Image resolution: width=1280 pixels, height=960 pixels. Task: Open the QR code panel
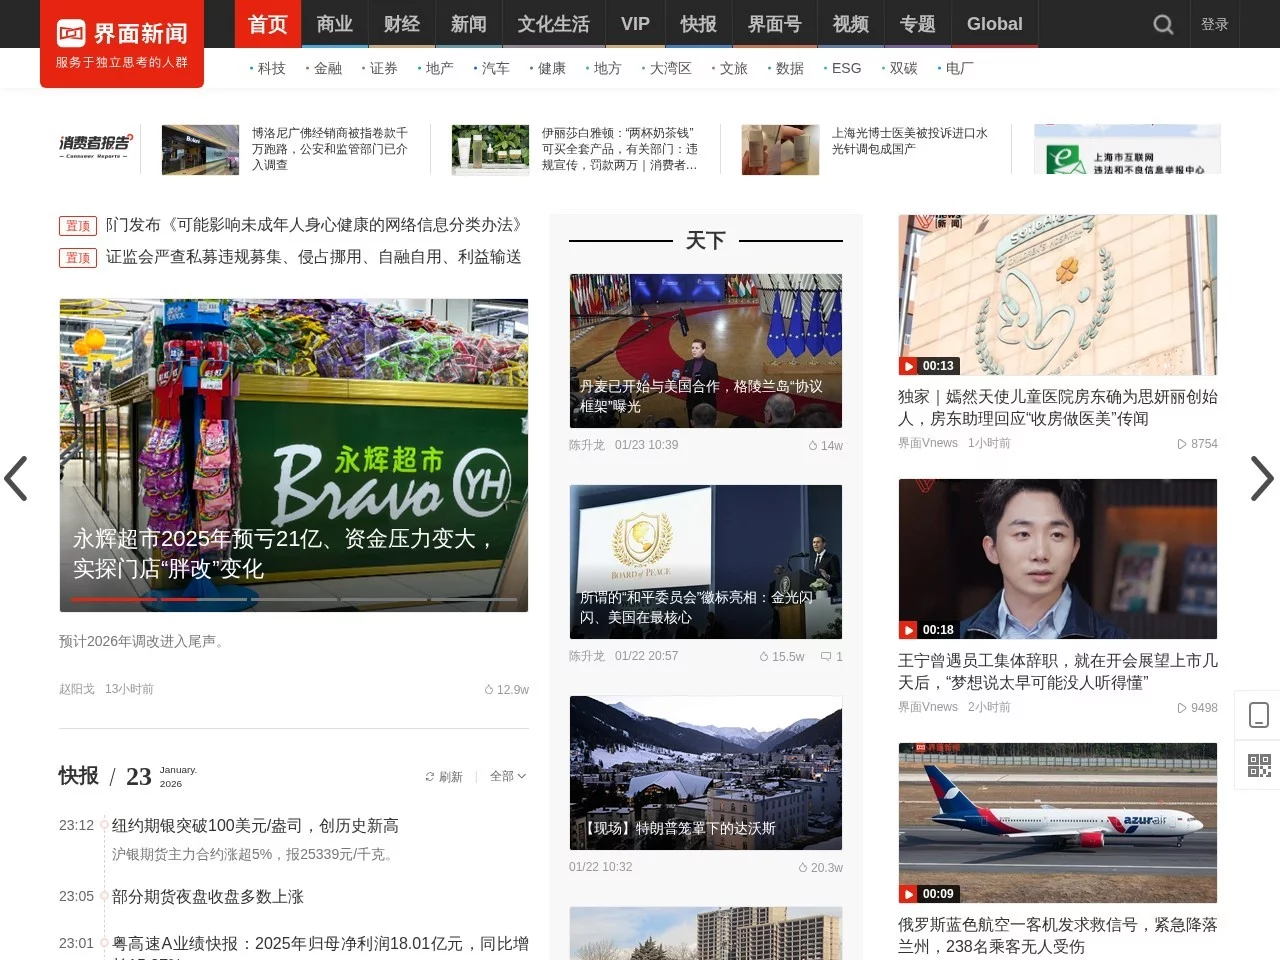click(x=1258, y=765)
